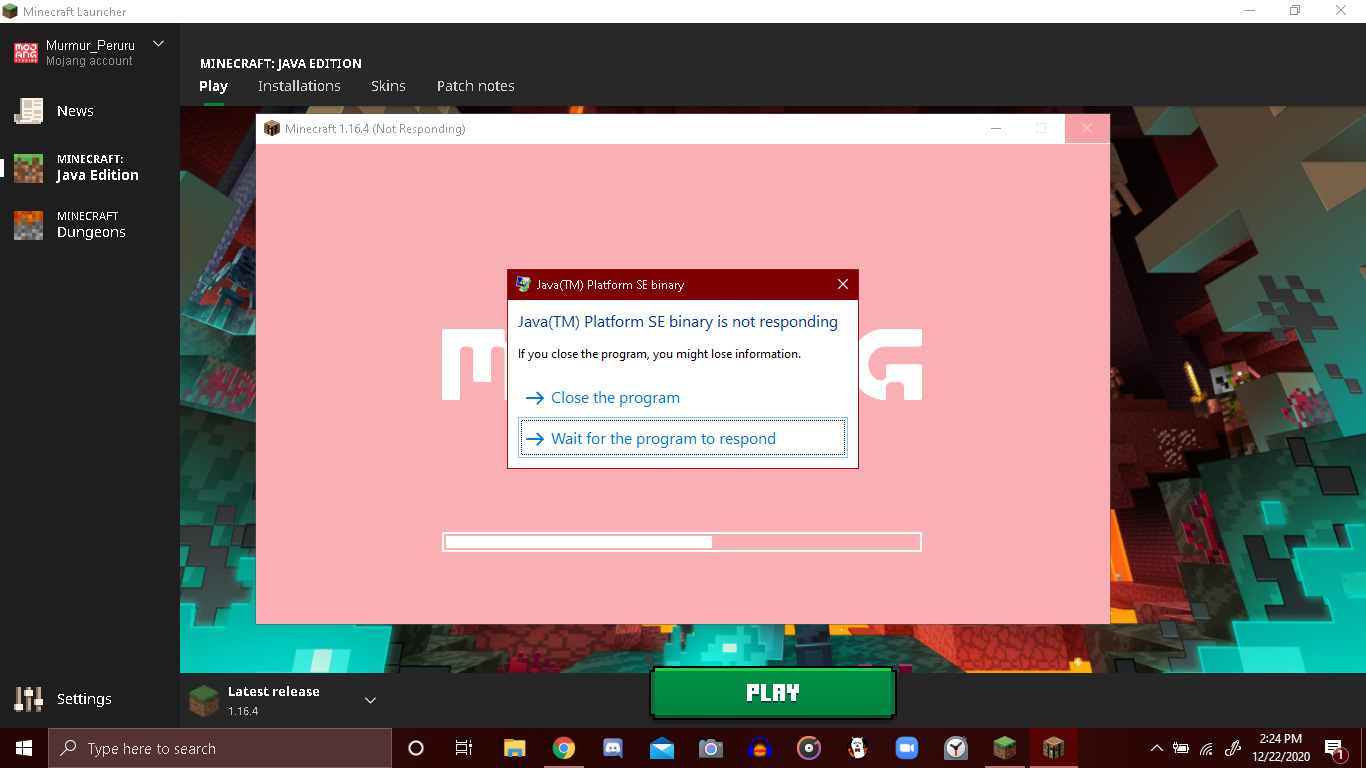
Task: Open the Mail app from the taskbar
Action: pyautogui.click(x=662, y=748)
